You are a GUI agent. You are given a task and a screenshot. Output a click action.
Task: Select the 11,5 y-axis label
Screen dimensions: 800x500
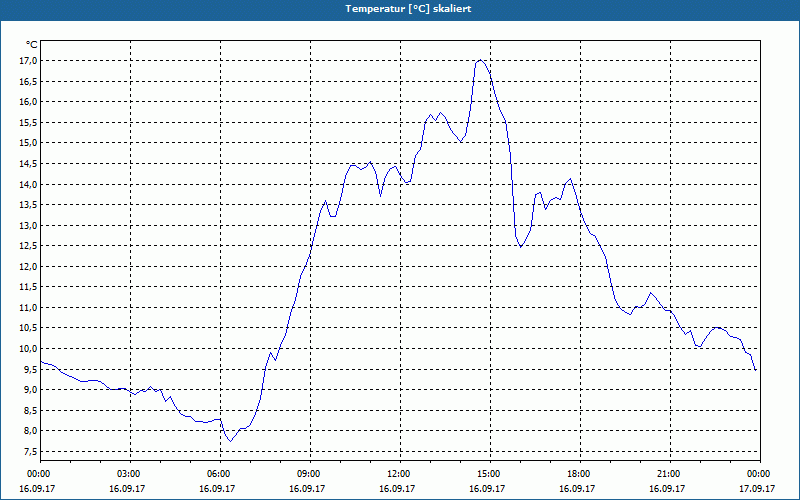(29, 287)
